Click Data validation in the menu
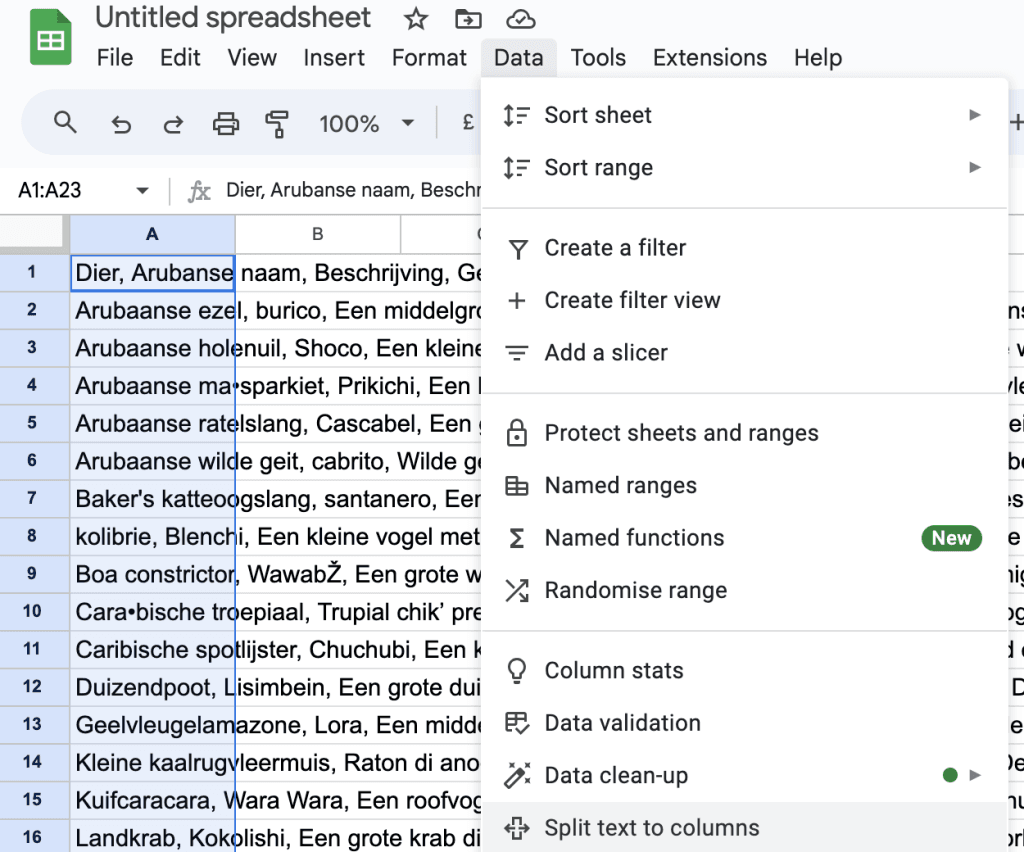The image size is (1024, 852). 622,723
